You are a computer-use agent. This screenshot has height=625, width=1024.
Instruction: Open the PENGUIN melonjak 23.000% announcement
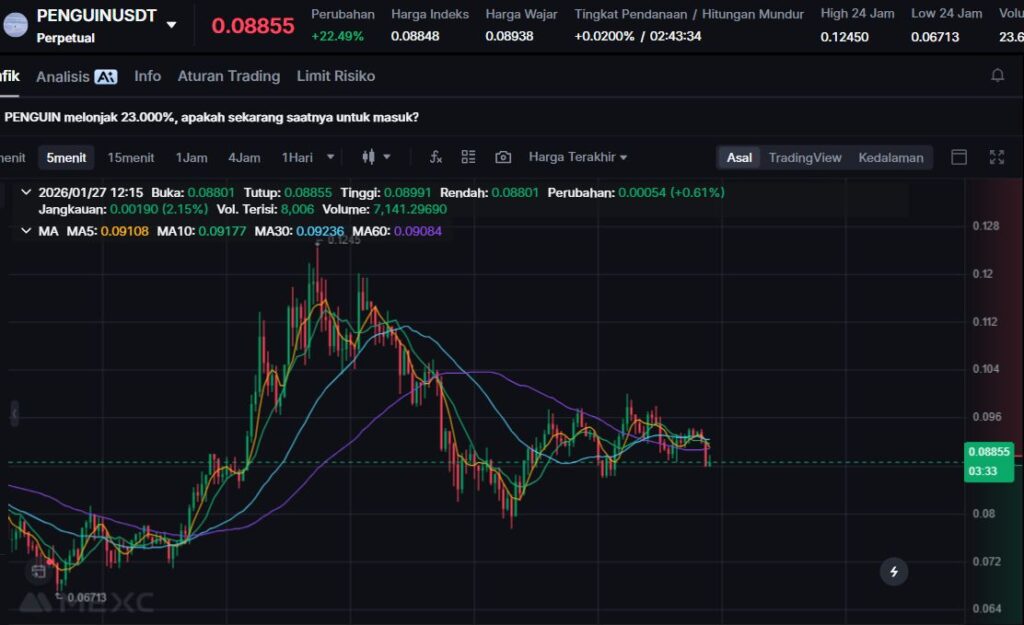[211, 117]
